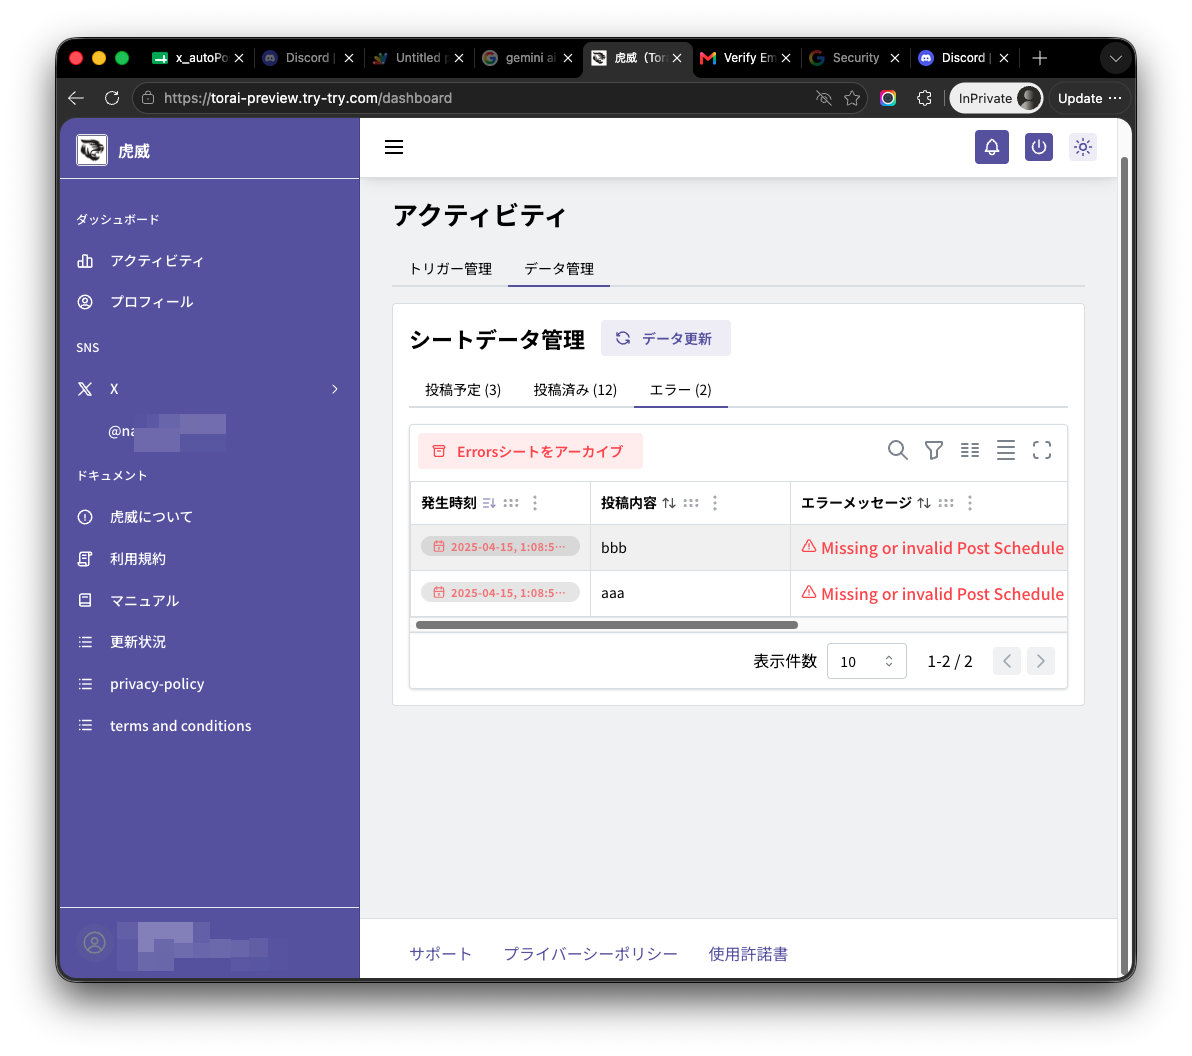Open the notifications bell
Viewport: 1192px width, 1056px height.
coord(991,147)
